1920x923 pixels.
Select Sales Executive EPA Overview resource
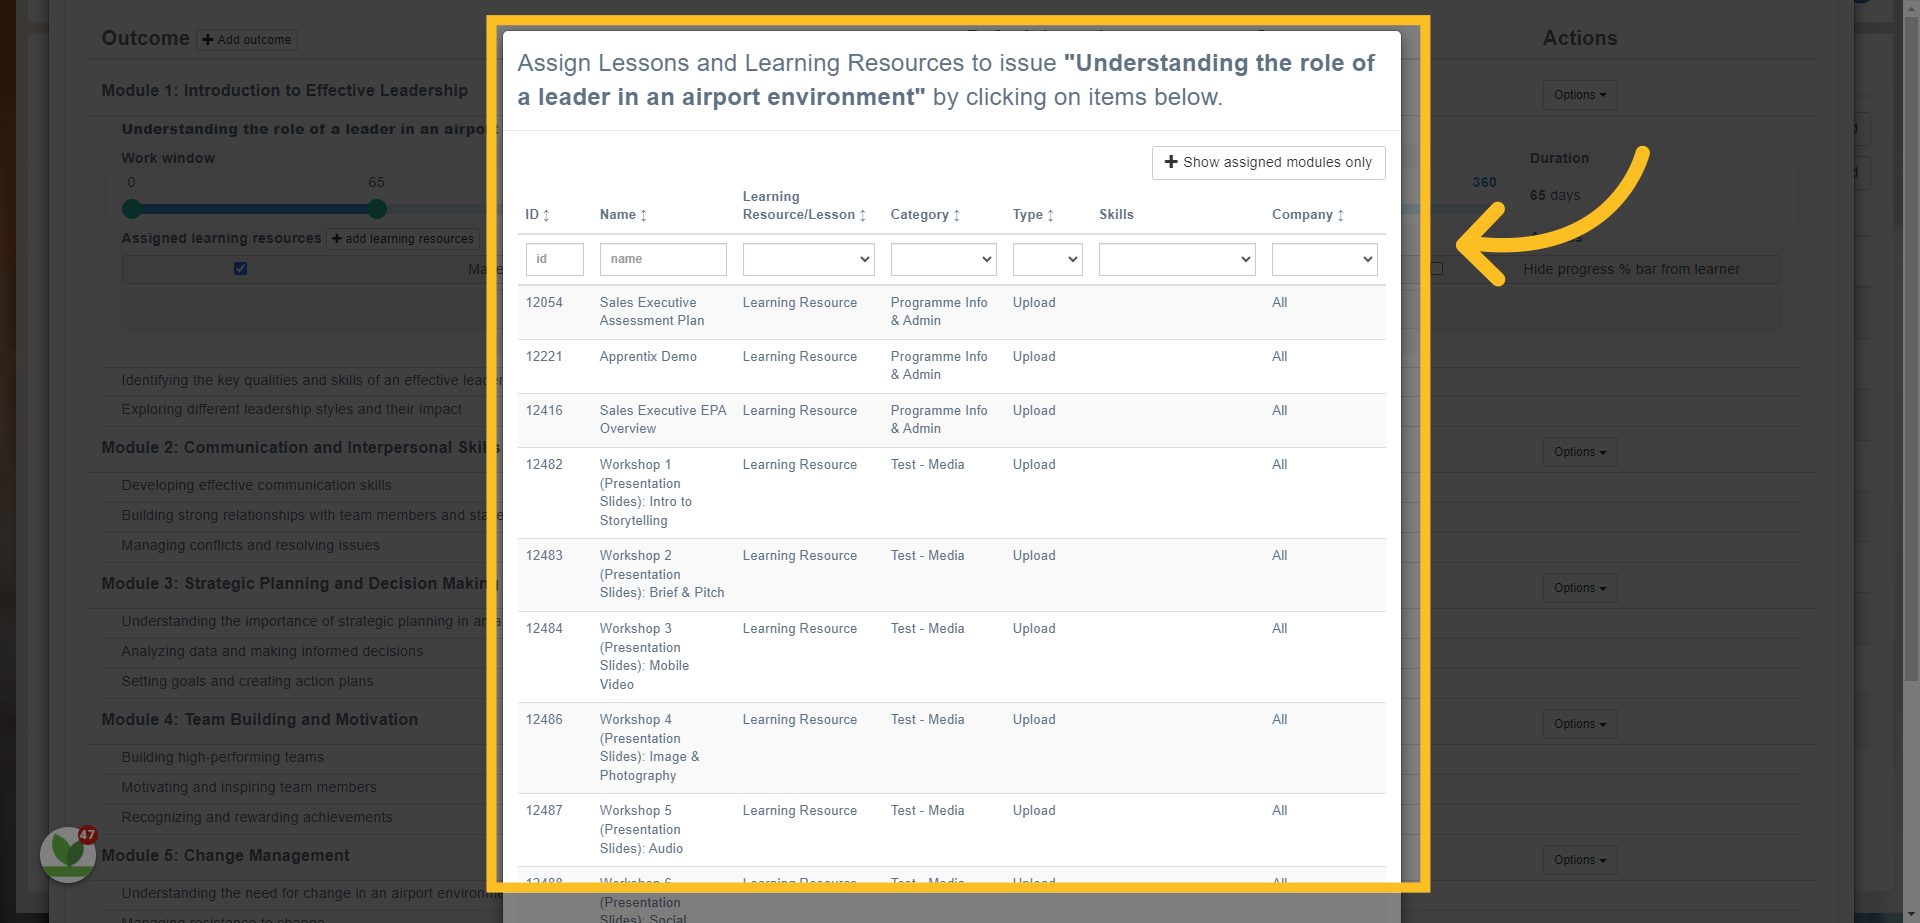952,420
